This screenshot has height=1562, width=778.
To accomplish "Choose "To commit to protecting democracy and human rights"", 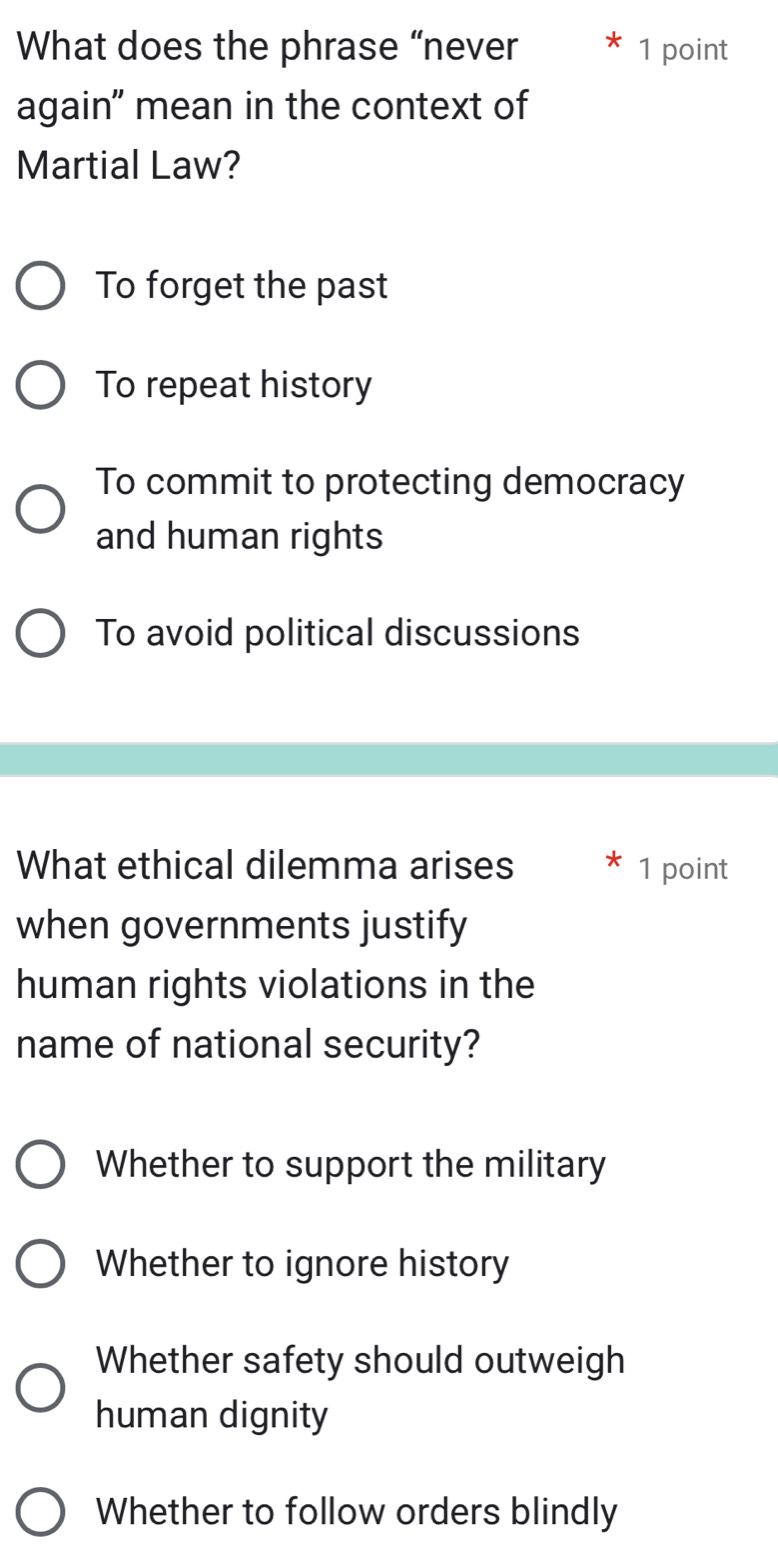I will tap(40, 509).
